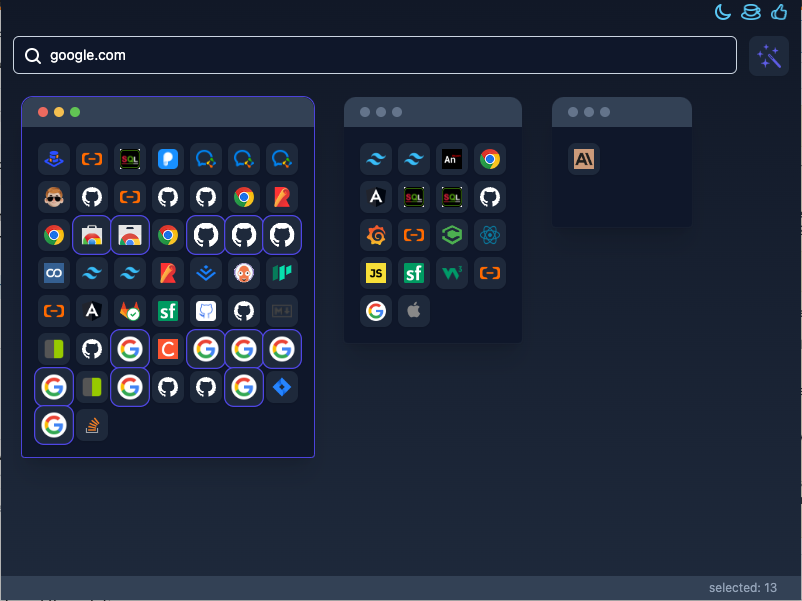Open the green folded map tab icon

pyautogui.click(x=282, y=273)
